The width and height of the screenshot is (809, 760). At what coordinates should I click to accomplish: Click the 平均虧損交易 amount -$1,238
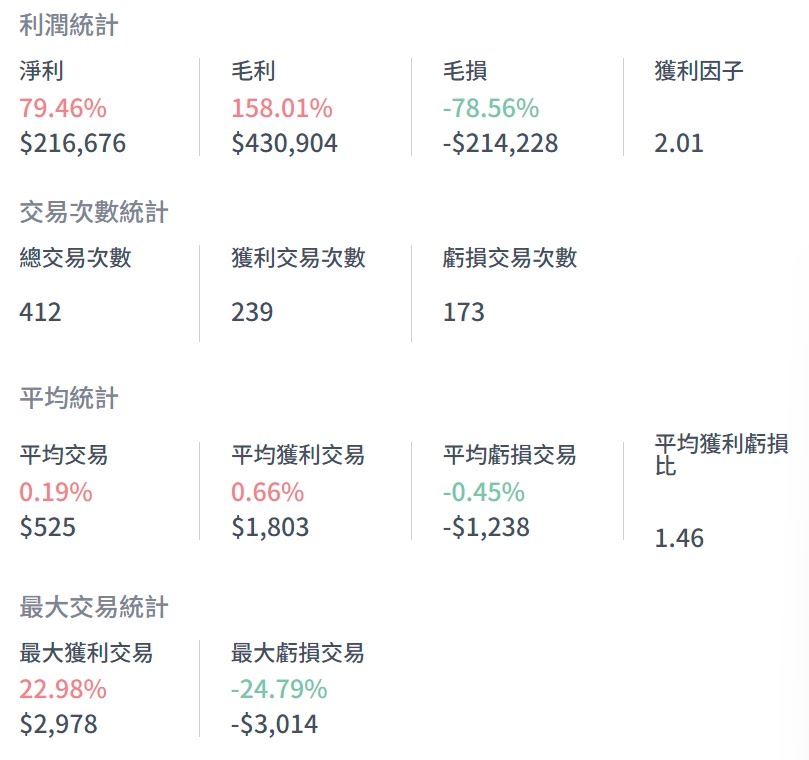(486, 527)
